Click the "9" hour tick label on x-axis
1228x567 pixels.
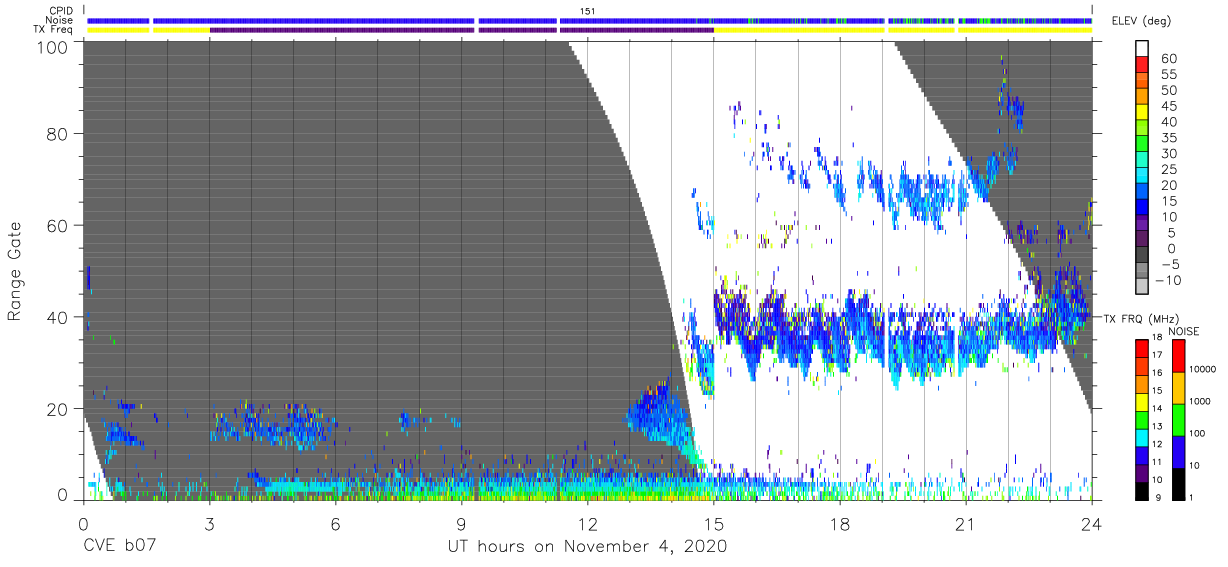tap(461, 524)
